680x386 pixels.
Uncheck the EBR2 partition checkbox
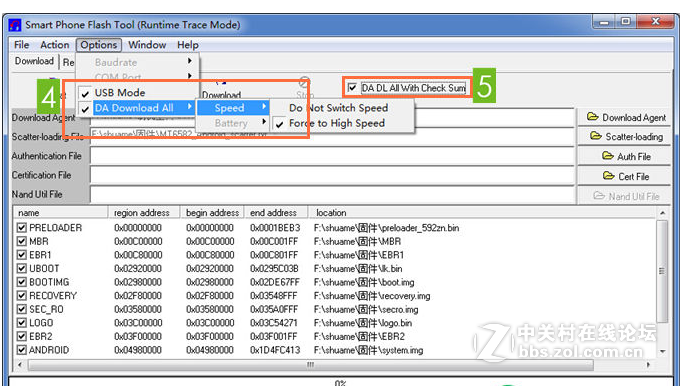[x=21, y=336]
